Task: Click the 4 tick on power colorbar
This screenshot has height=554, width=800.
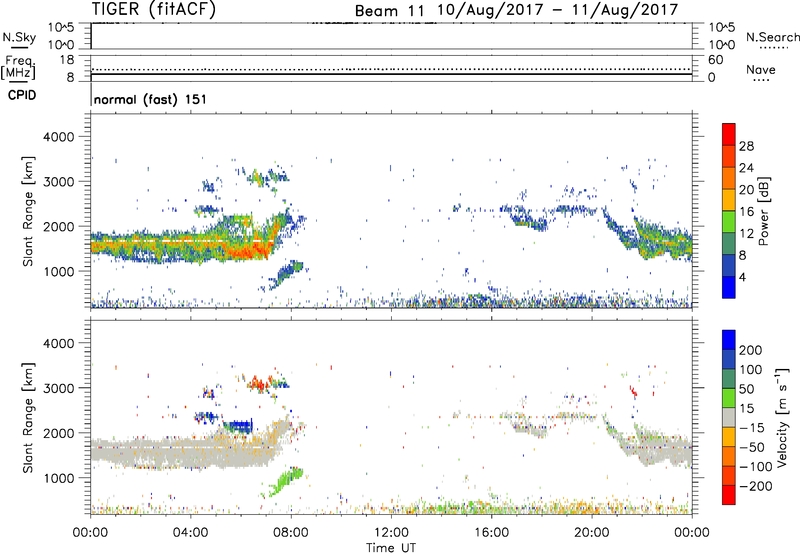Action: coord(742,277)
